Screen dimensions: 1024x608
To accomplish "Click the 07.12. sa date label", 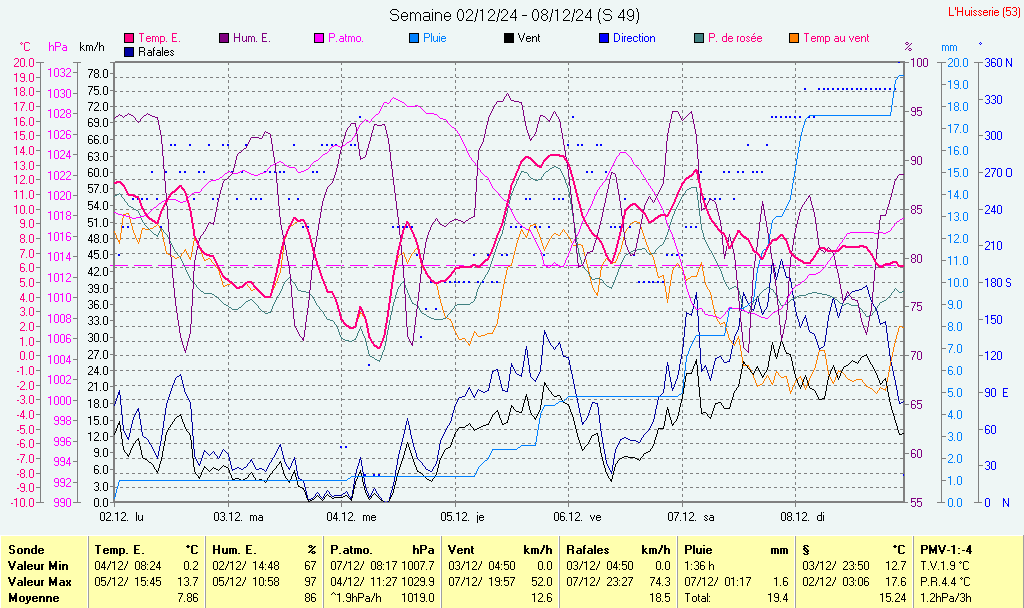I will [x=691, y=517].
